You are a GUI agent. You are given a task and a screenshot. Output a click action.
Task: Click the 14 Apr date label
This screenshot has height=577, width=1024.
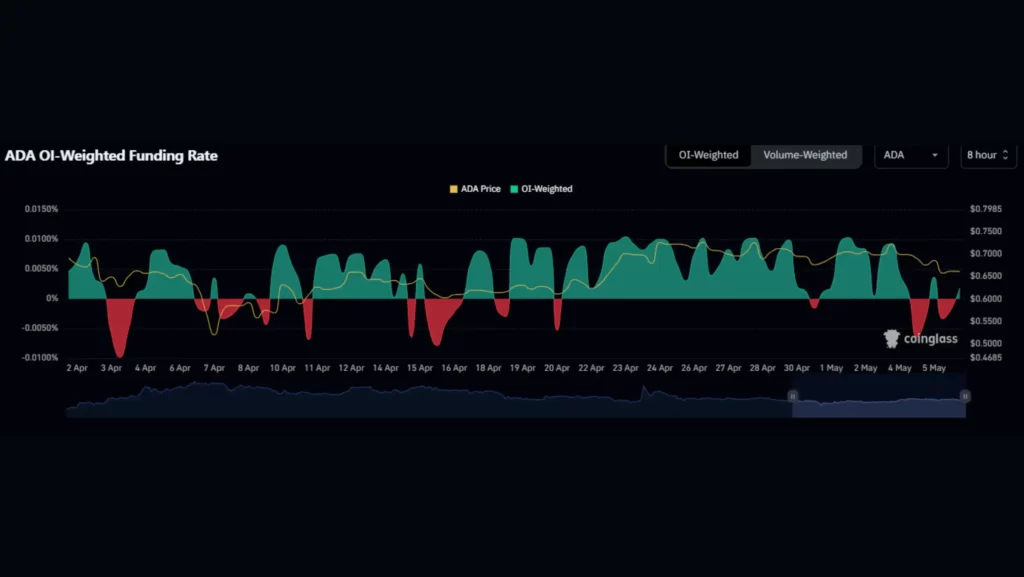[x=385, y=368]
